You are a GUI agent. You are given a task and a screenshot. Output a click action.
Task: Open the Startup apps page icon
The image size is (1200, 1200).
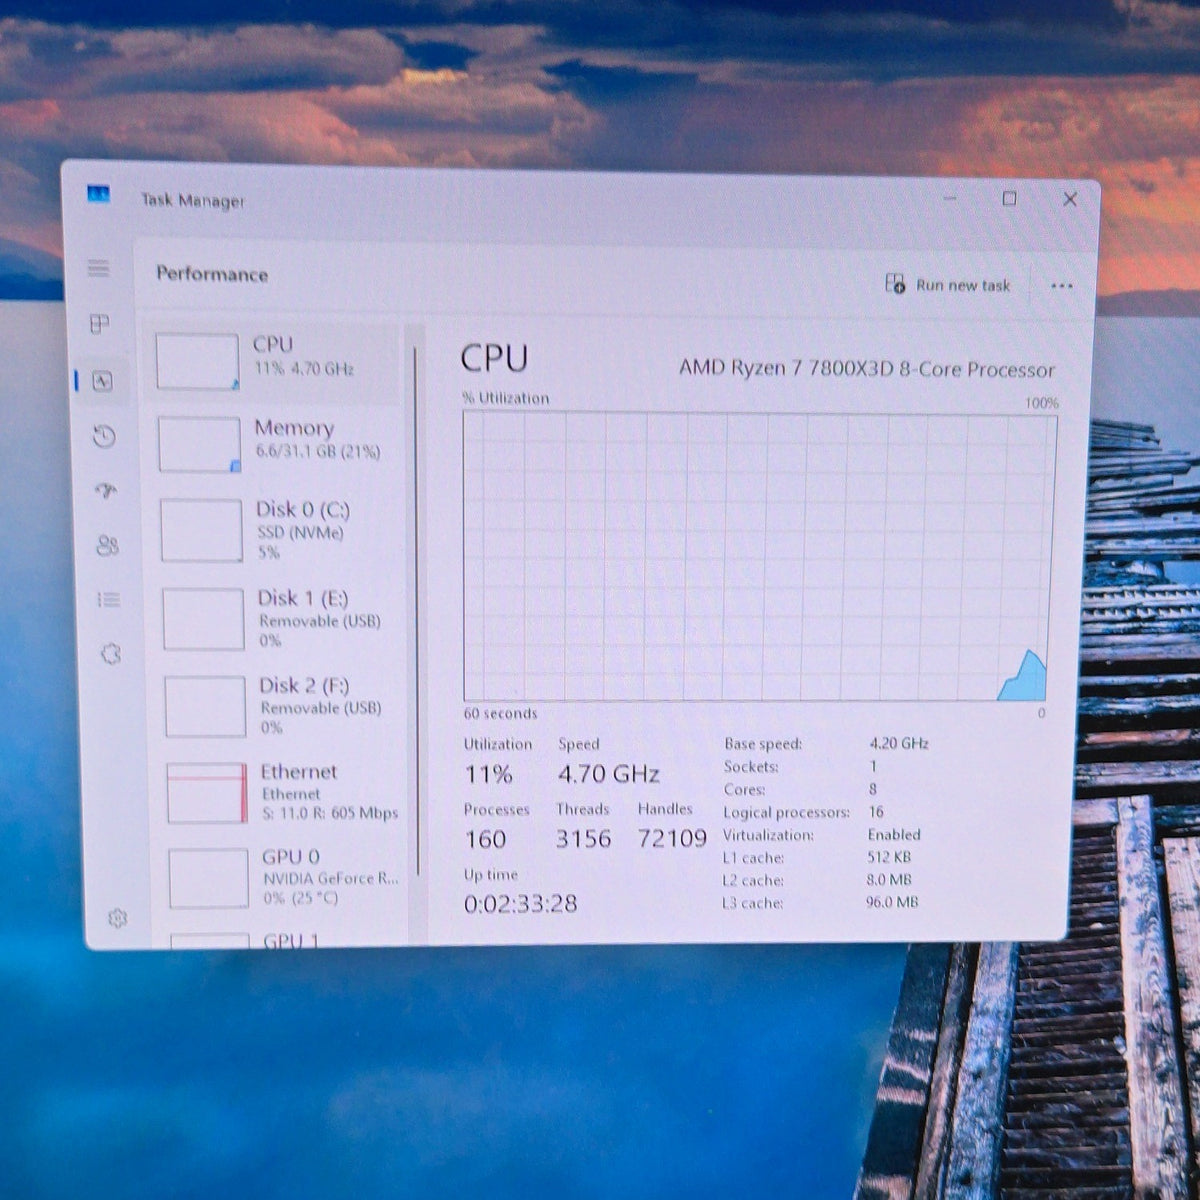(106, 490)
